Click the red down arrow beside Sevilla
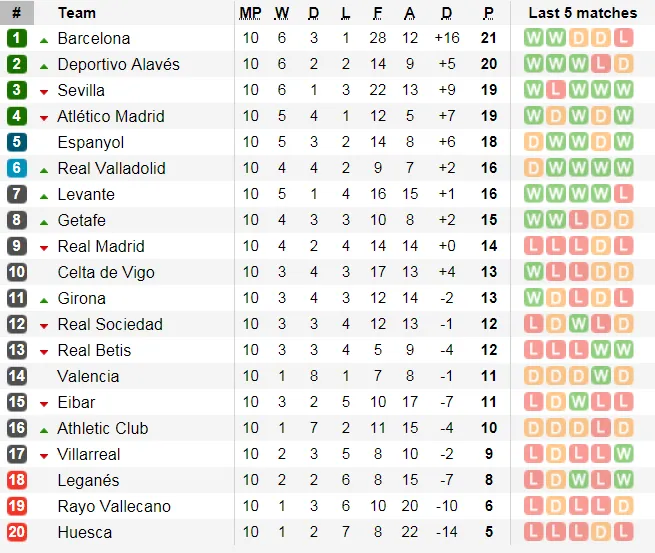This screenshot has width=655, height=553. (43, 91)
